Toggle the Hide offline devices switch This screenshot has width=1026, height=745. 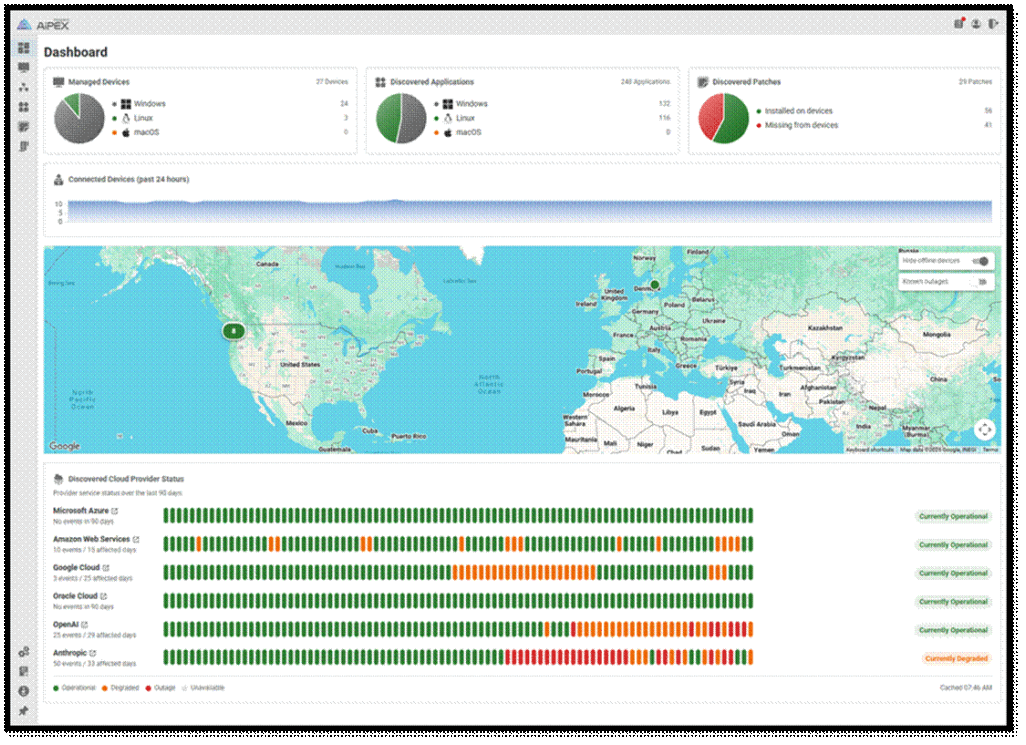[x=981, y=261]
